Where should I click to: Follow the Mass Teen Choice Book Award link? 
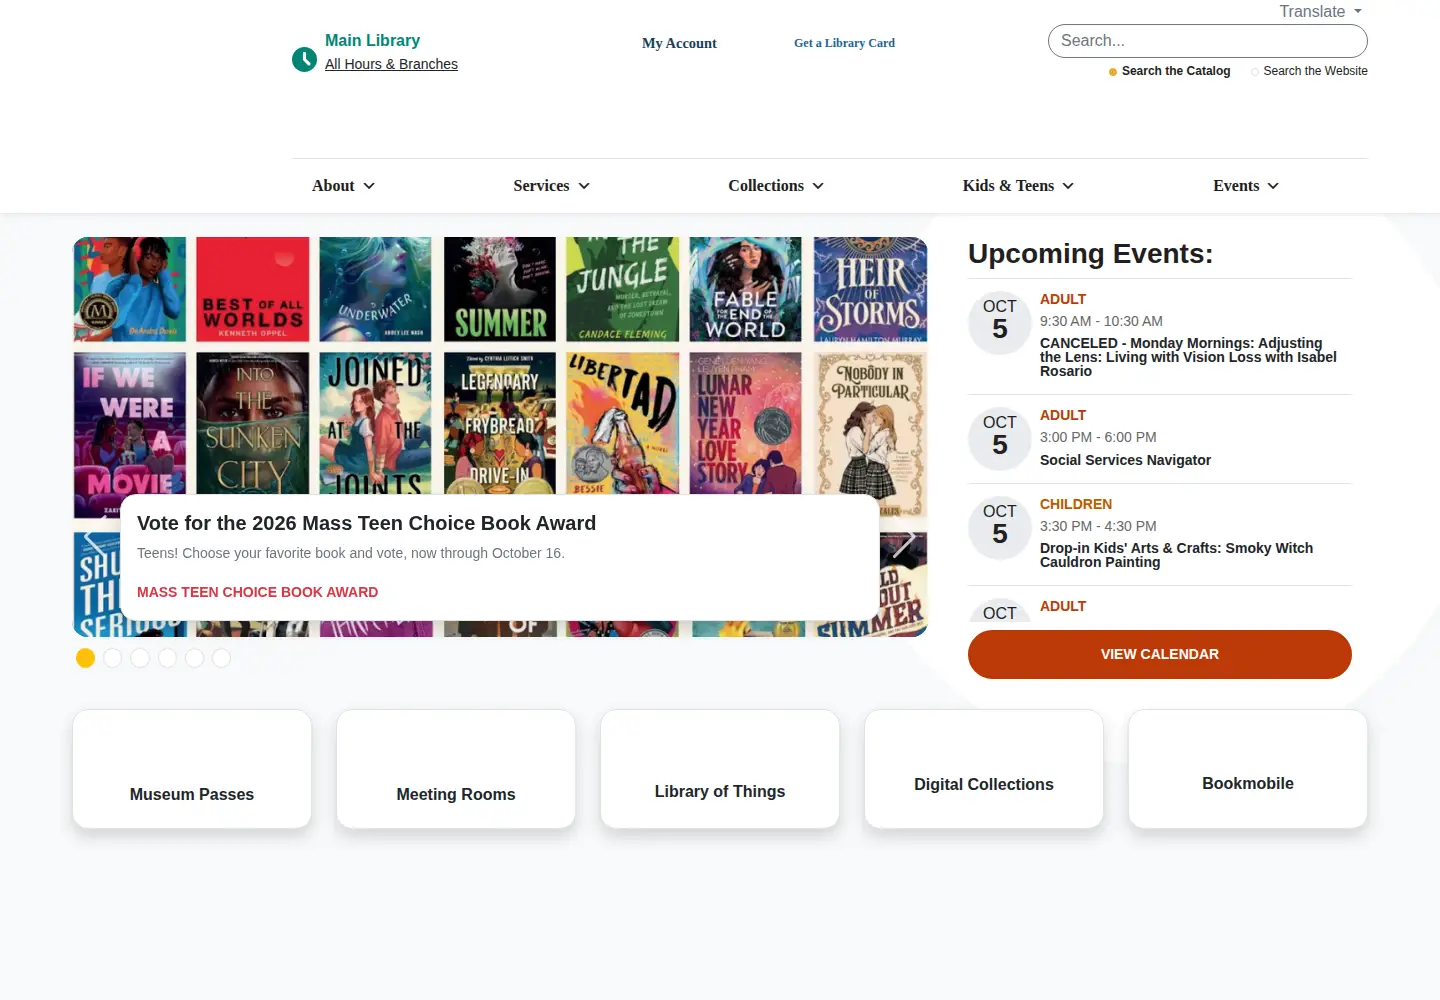coord(257,592)
